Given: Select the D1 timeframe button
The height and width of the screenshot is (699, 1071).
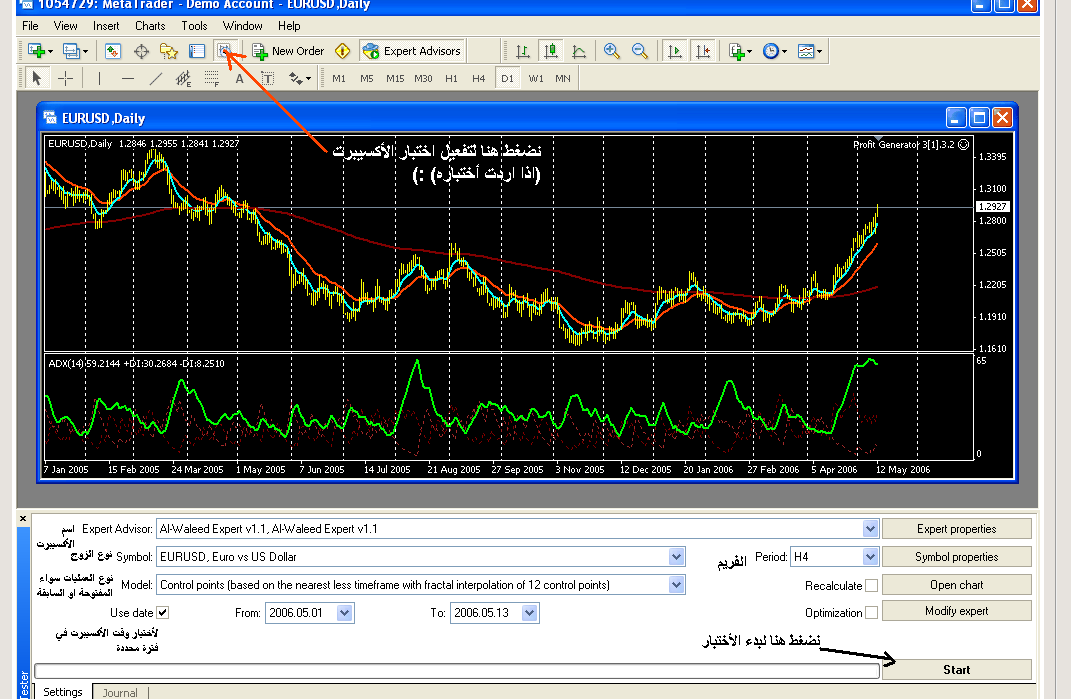Looking at the screenshot, I should [x=507, y=79].
